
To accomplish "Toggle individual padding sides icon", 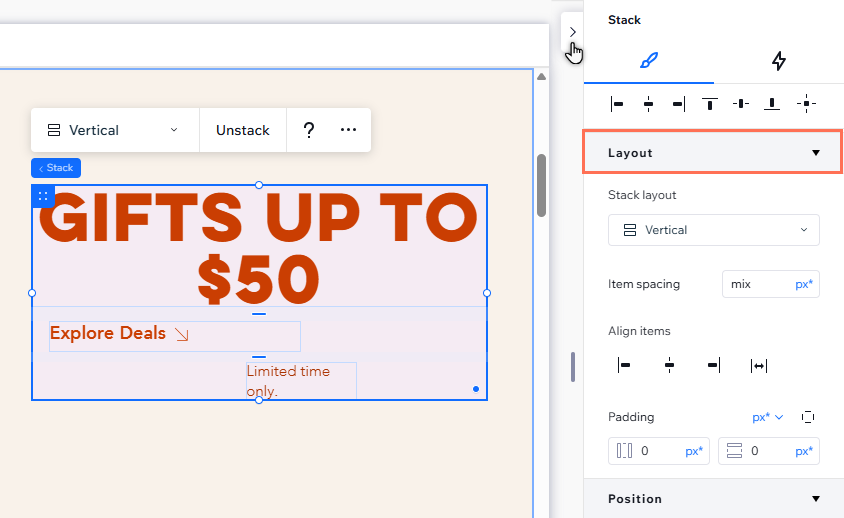I will 807,417.
